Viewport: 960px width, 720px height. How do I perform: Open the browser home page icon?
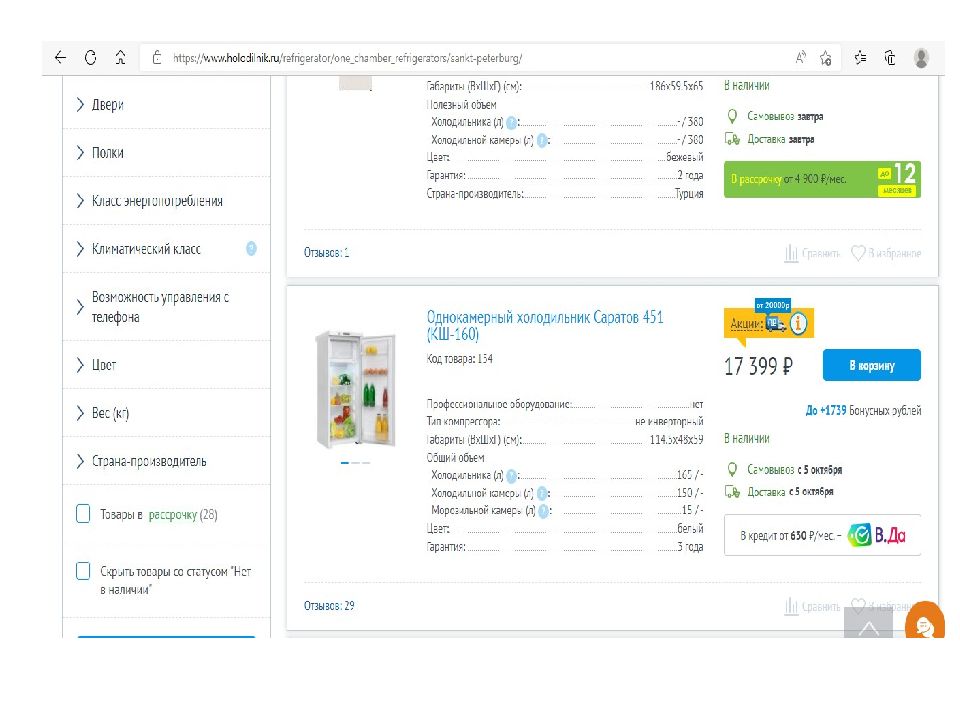[121, 58]
